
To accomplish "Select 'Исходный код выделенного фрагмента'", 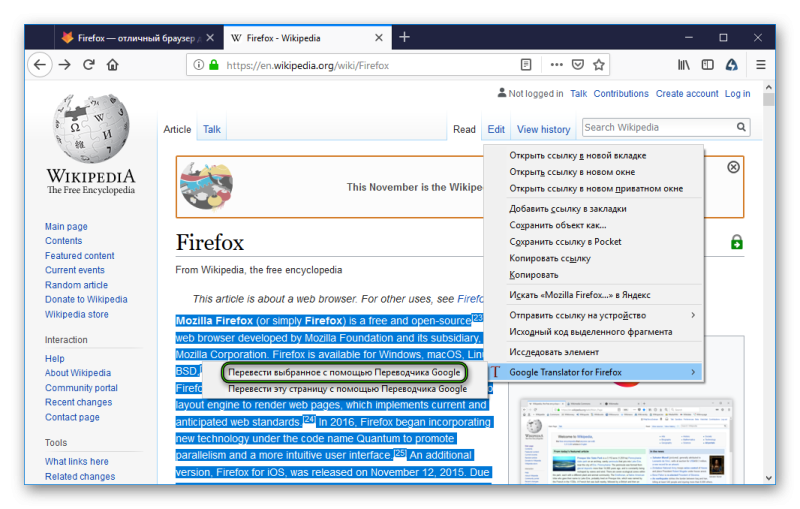I will [x=593, y=332].
